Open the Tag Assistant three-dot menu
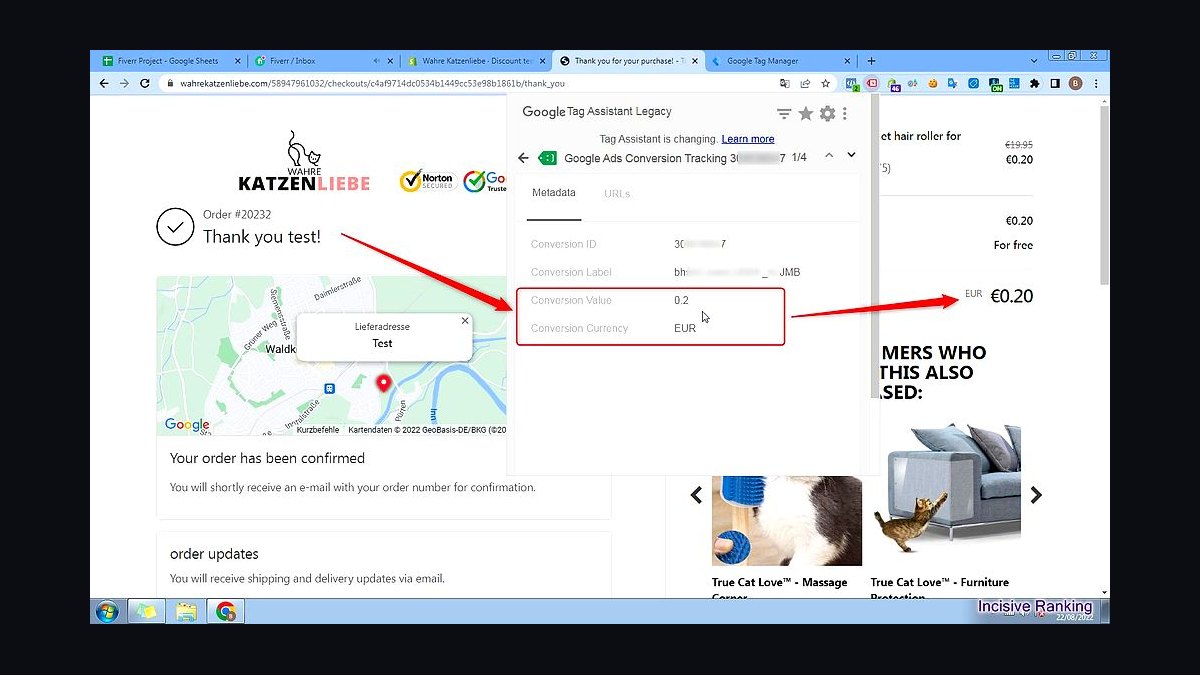 (845, 113)
